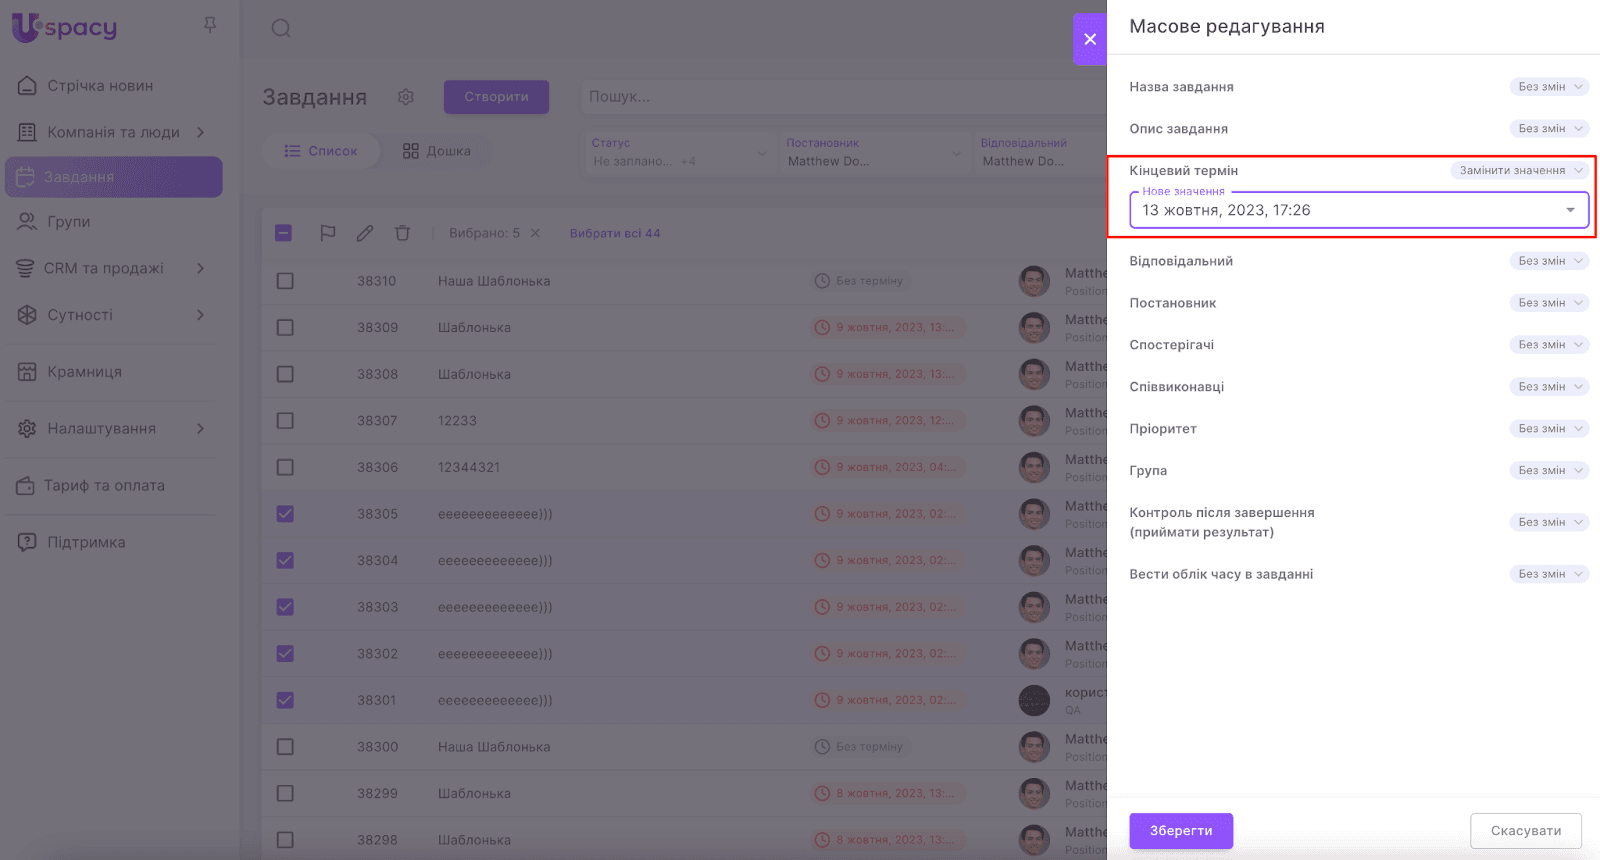Click list icon on Список tab
The height and width of the screenshot is (860, 1600).
(292, 151)
